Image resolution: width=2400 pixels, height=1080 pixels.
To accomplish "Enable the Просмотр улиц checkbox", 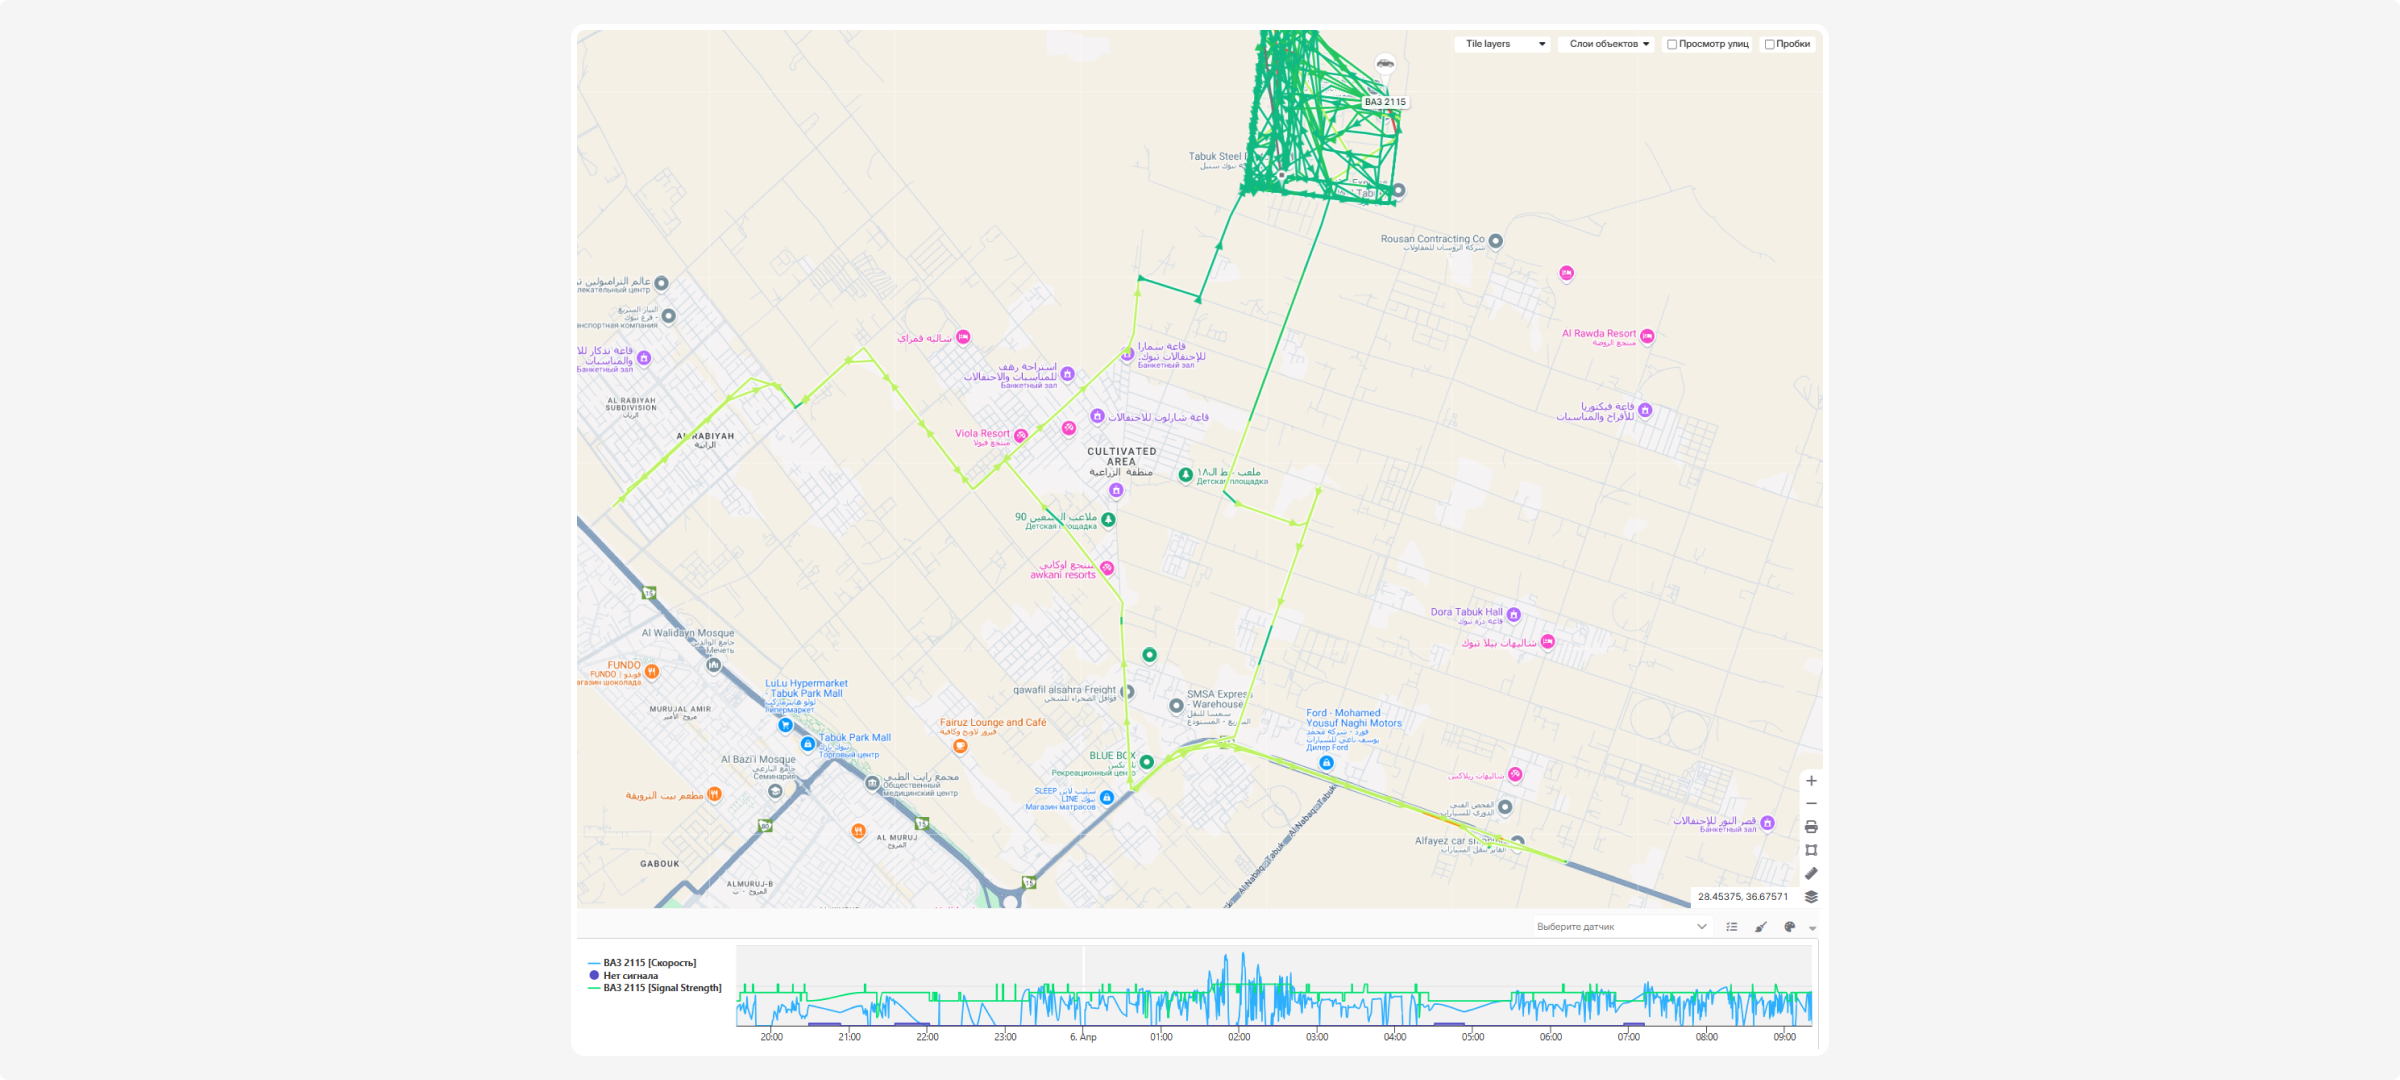I will coord(1672,44).
